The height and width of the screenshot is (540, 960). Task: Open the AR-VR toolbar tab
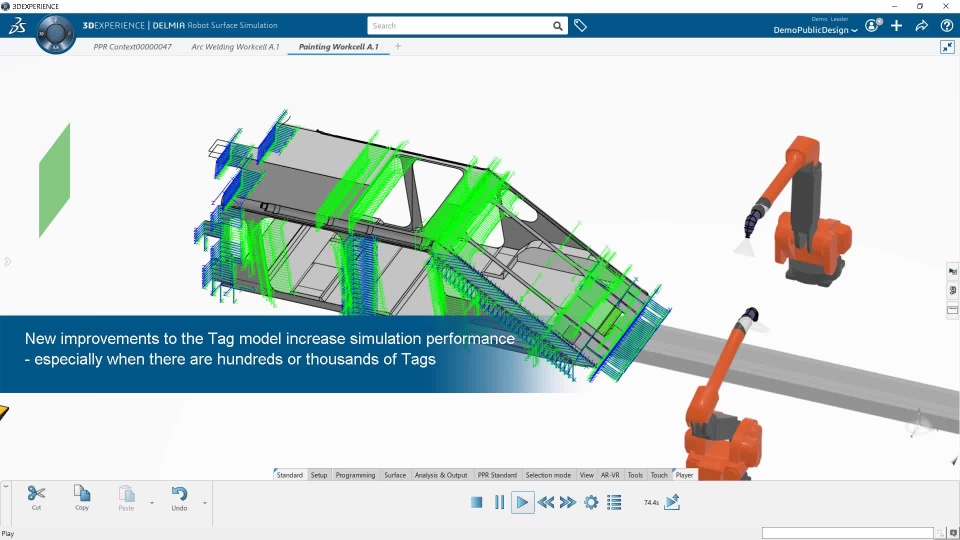pyautogui.click(x=610, y=475)
